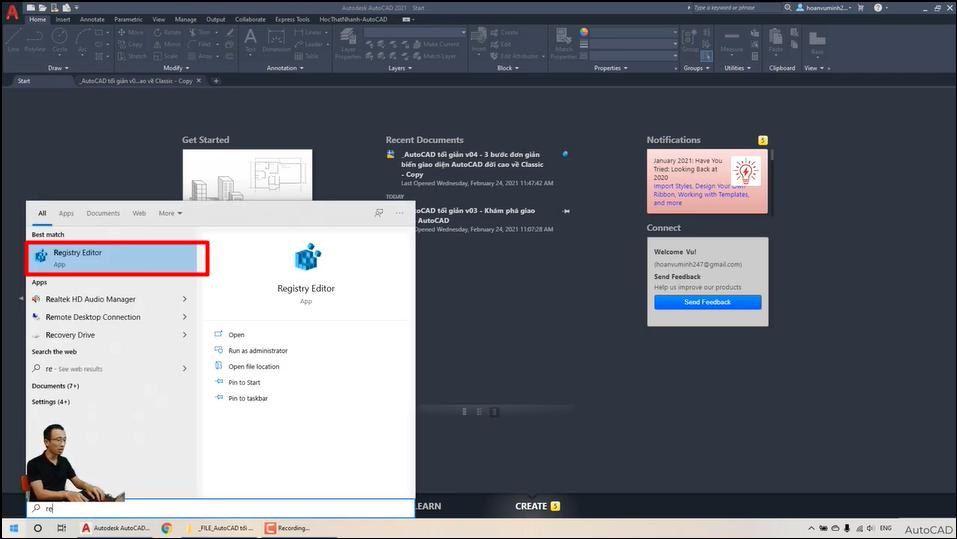Click Match Properties icon in ribbon
Screen dimensions: 957x539
tap(563, 44)
